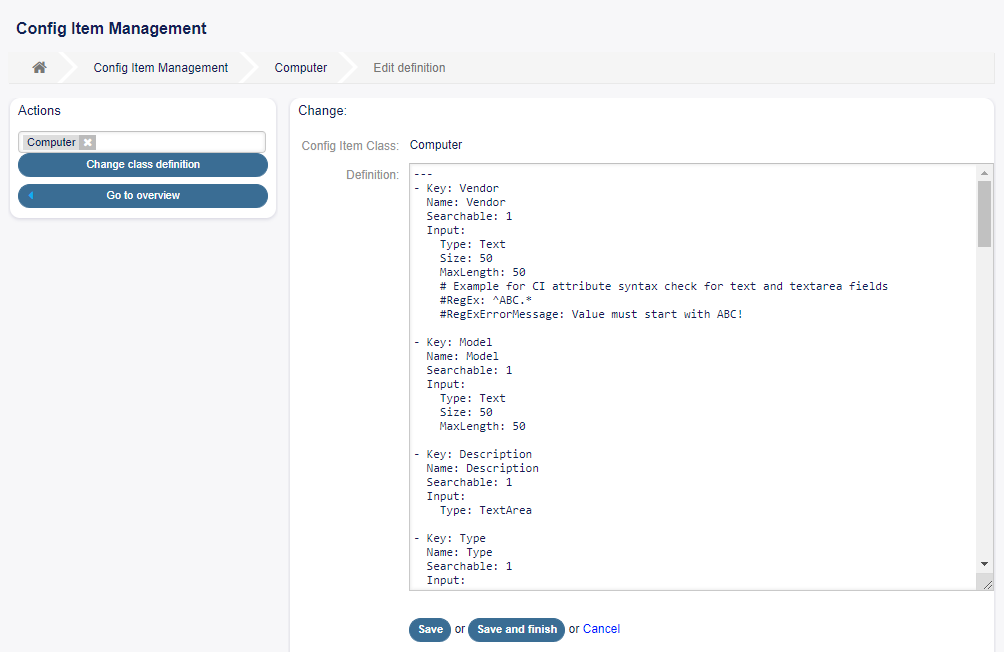Screen dimensions: 1004x652
Task: Click the Change class definition button
Action: click(x=142, y=165)
